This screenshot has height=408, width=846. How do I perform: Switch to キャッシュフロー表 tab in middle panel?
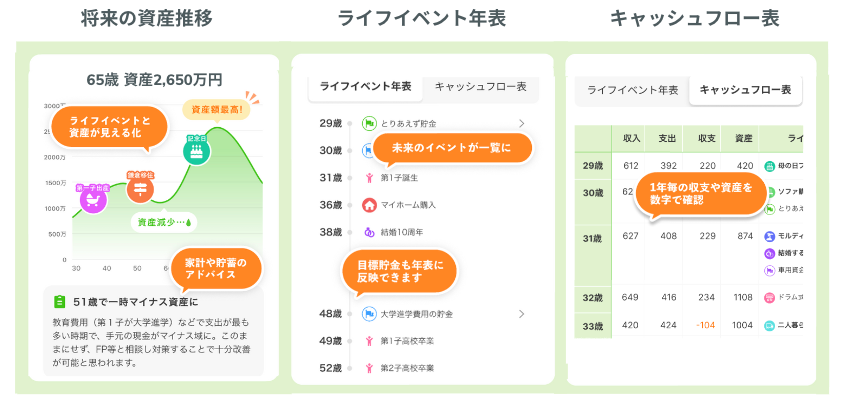pyautogui.click(x=480, y=87)
